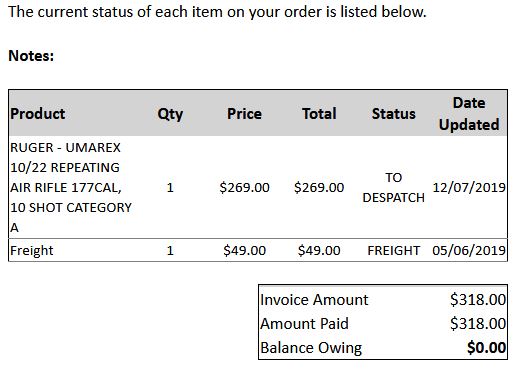
Task: Click the FREIGHT status cell
Action: (394, 250)
